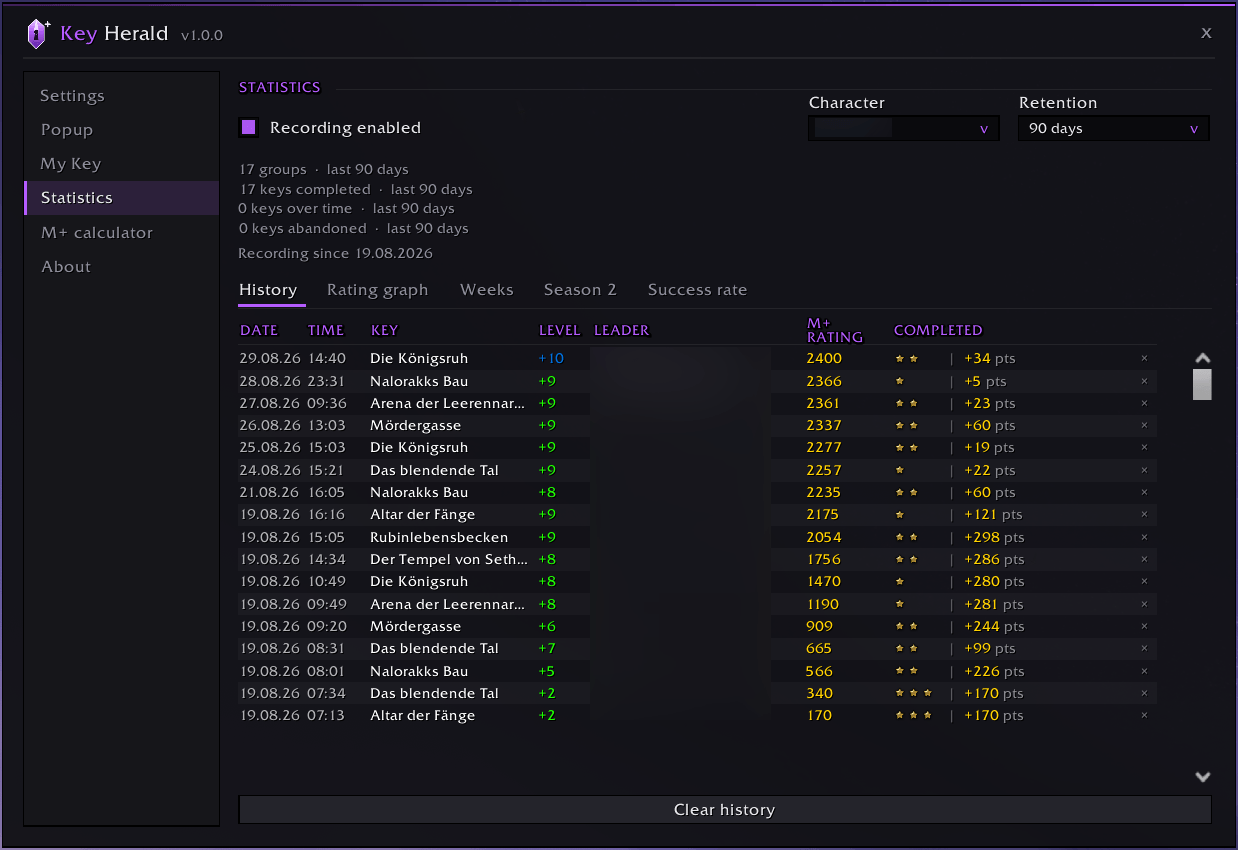Click the 1756 rating value

coord(824,559)
